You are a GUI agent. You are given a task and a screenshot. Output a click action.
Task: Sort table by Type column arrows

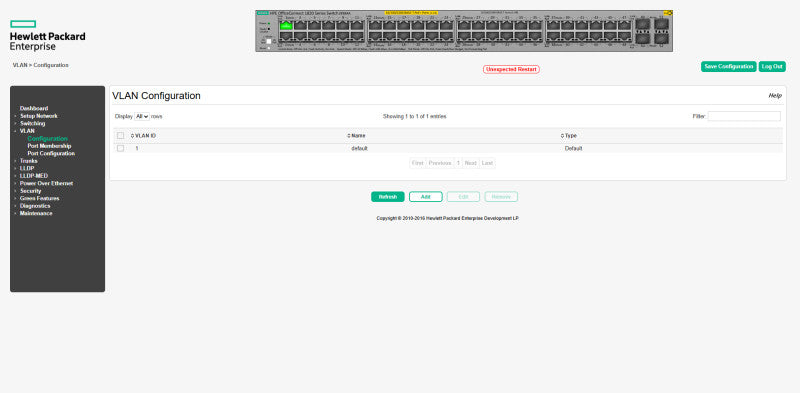(x=562, y=136)
